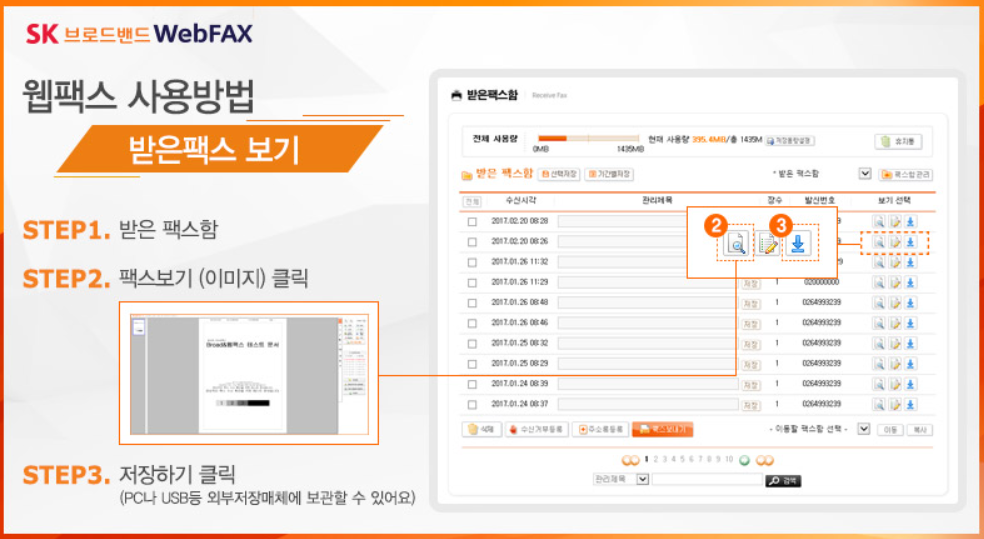Image resolution: width=984 pixels, height=539 pixels.
Task: Download fax in 2017.01.24 08:37 row
Action: [x=911, y=405]
